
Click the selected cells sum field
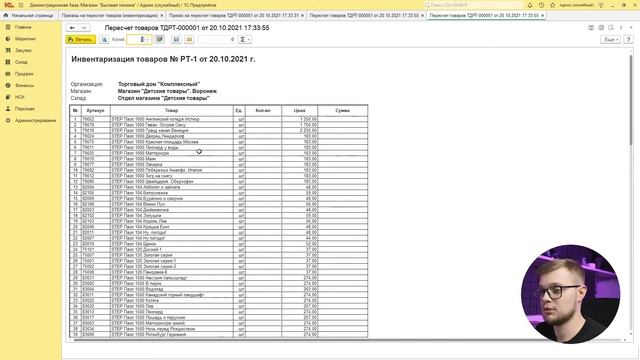(x=217, y=40)
